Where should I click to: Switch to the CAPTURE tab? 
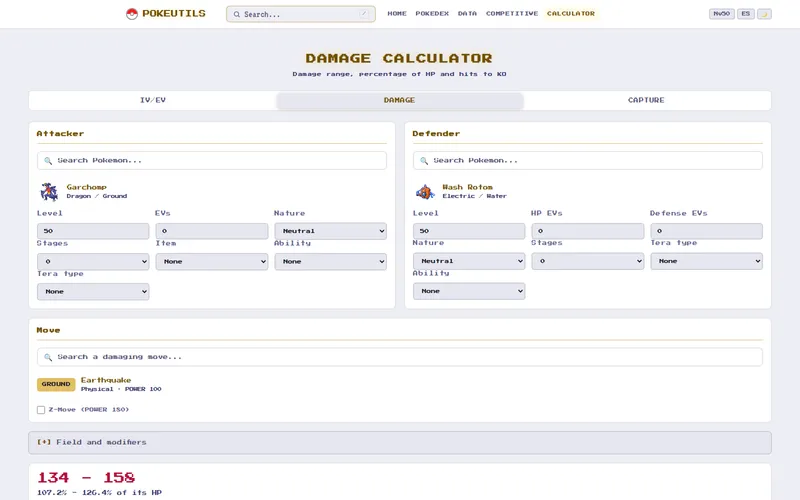[646, 101]
